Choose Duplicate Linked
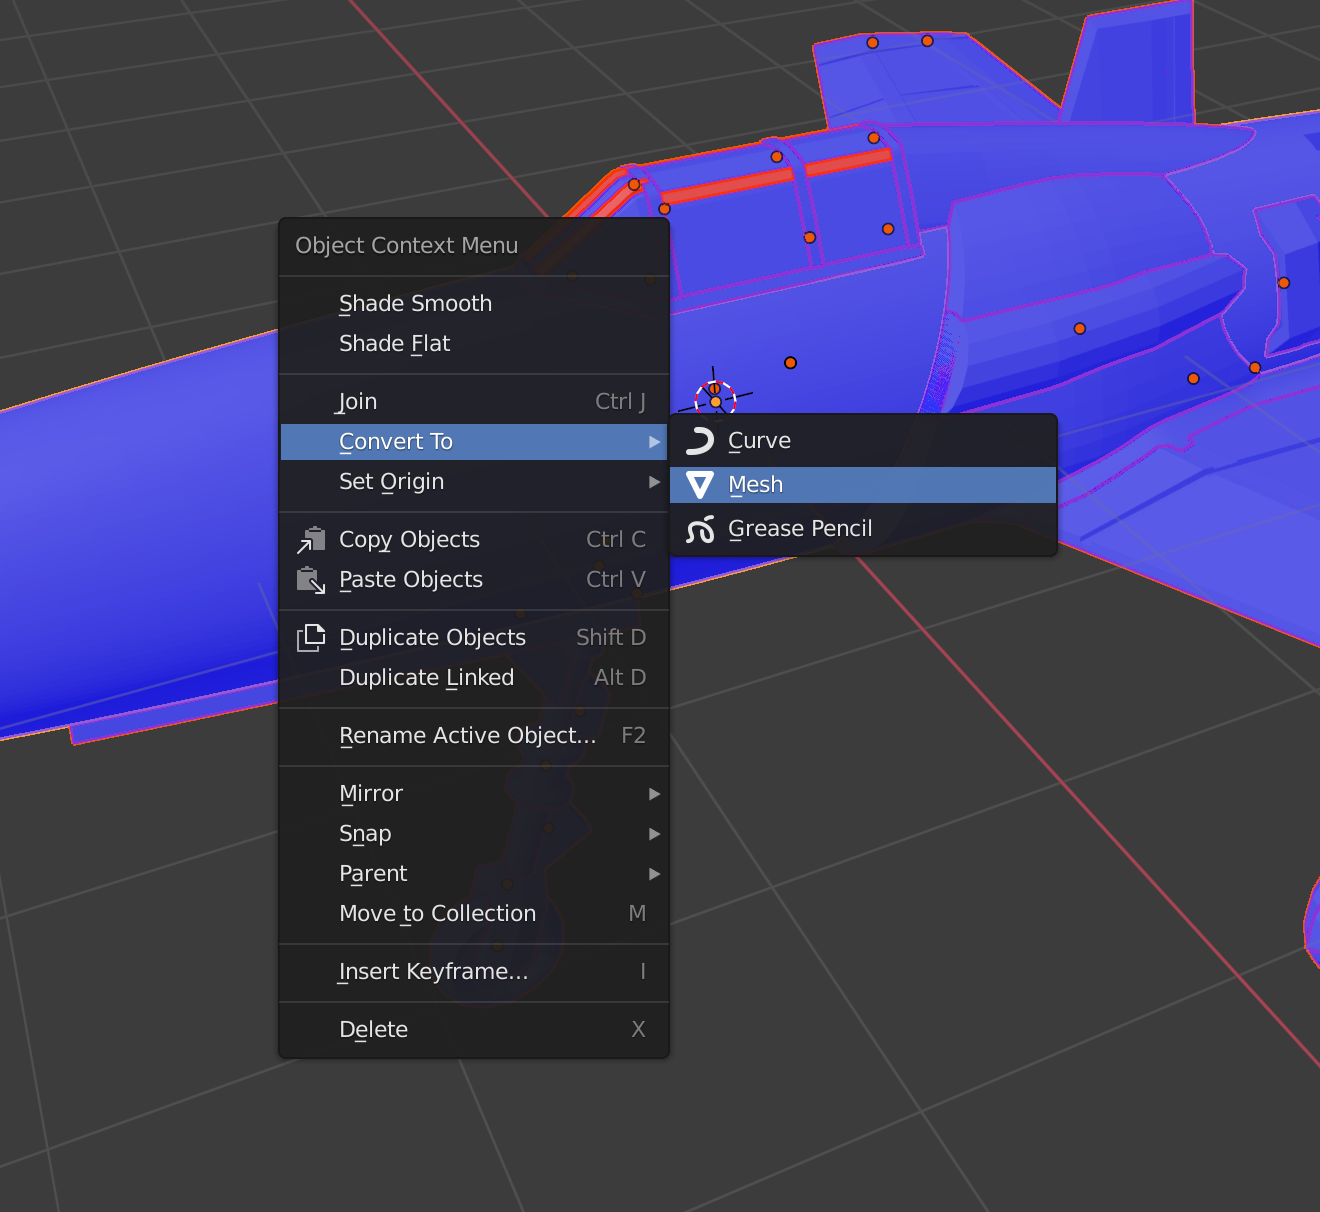Image resolution: width=1320 pixels, height=1212 pixels. [426, 677]
